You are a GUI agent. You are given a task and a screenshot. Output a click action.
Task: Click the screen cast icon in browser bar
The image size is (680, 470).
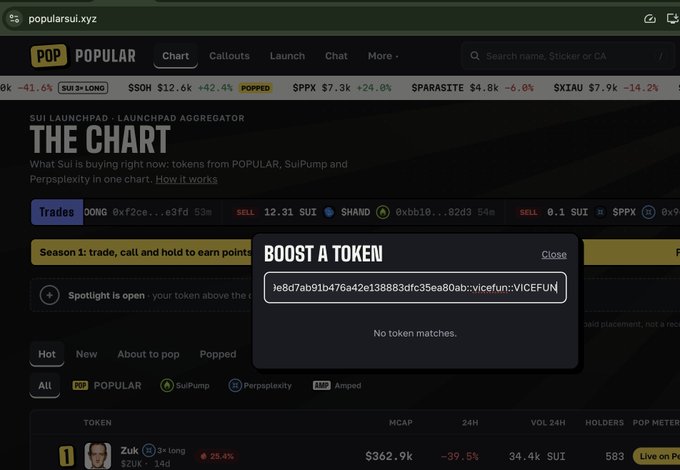tap(673, 19)
